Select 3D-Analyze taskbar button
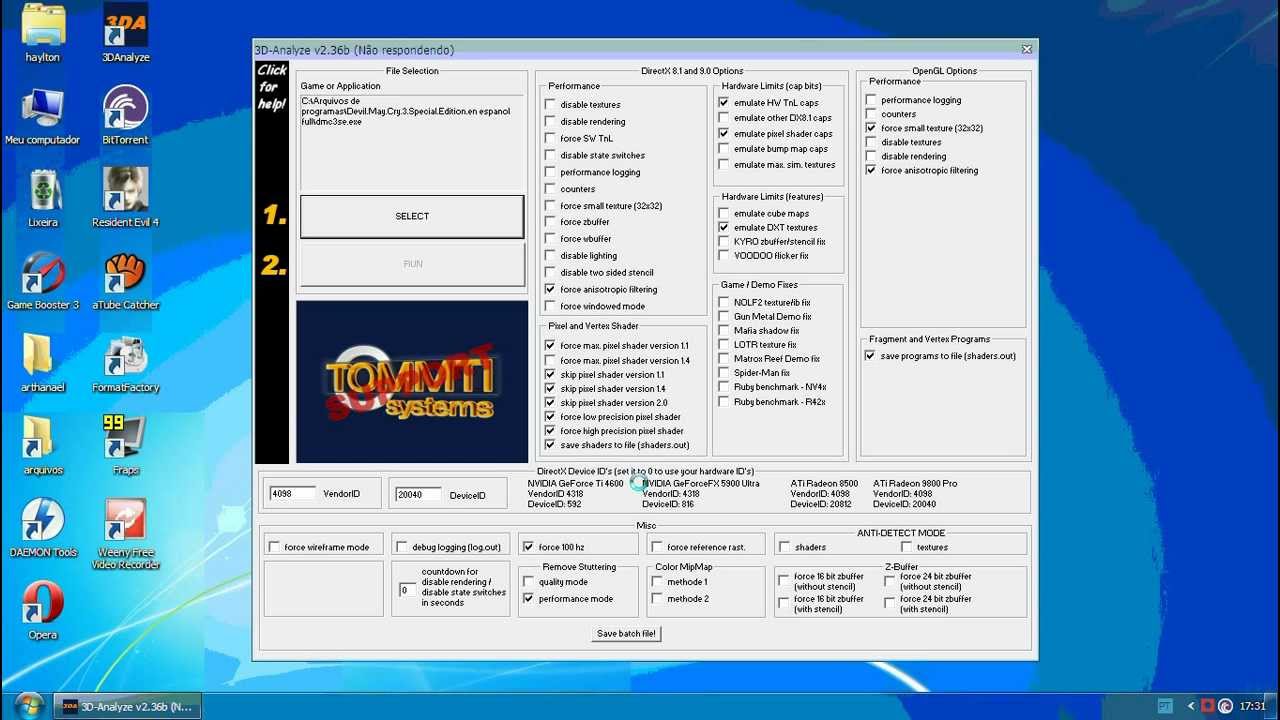The image size is (1280, 720). 128,706
